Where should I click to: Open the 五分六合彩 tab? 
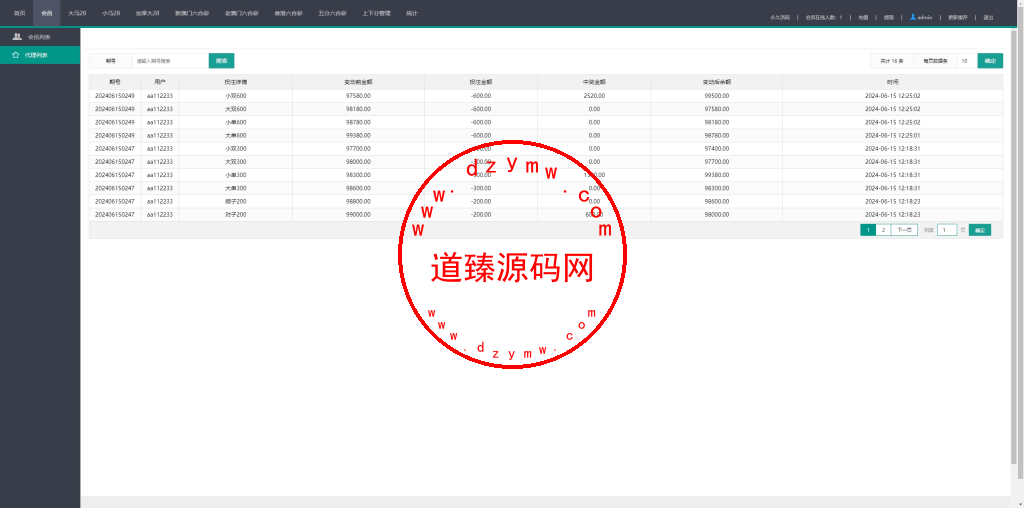pyautogui.click(x=332, y=13)
